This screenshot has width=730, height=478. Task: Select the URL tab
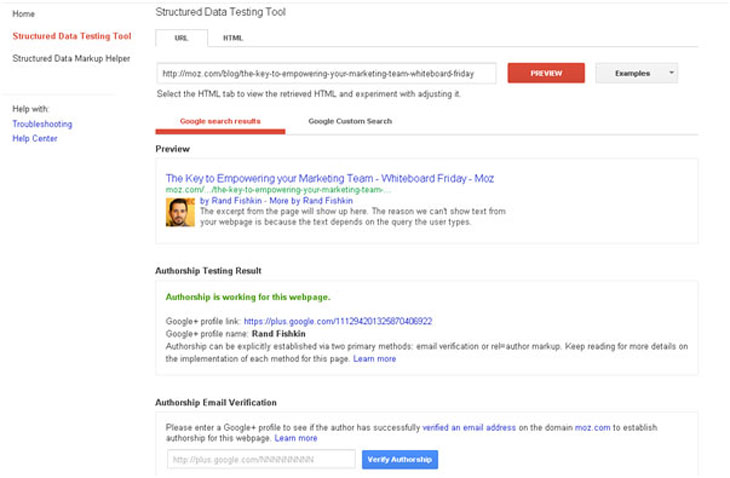click(x=181, y=38)
